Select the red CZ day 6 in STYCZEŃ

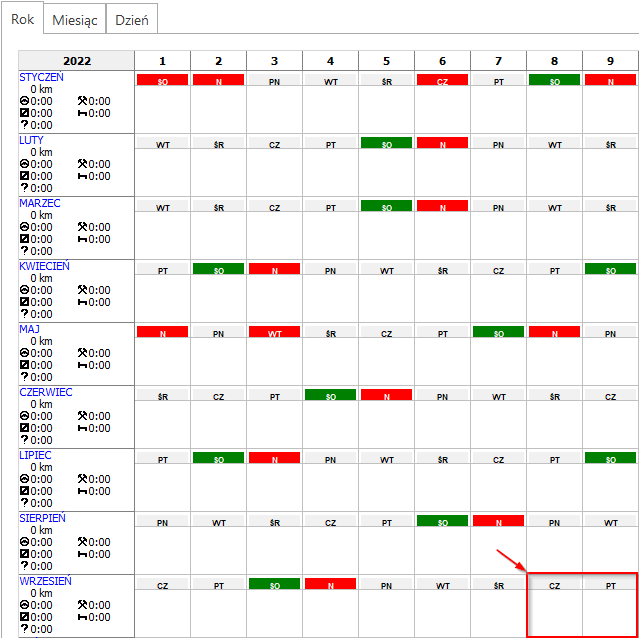pos(442,80)
